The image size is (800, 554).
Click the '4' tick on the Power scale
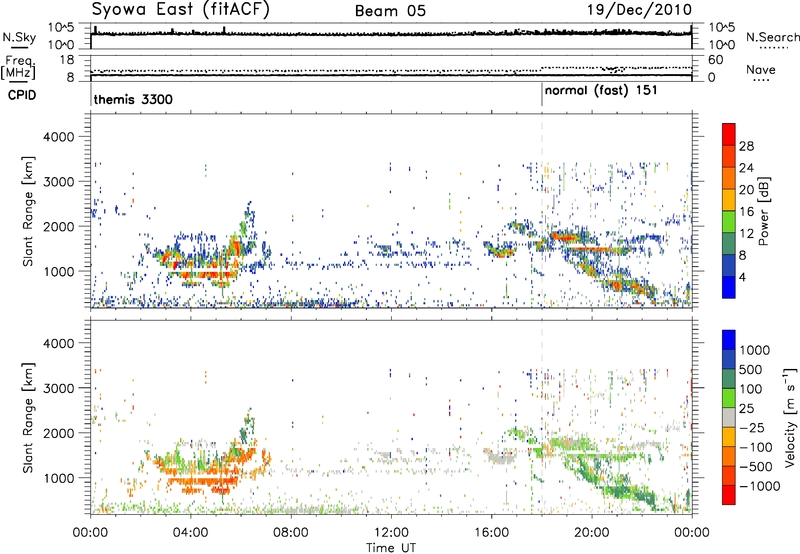coord(742,277)
